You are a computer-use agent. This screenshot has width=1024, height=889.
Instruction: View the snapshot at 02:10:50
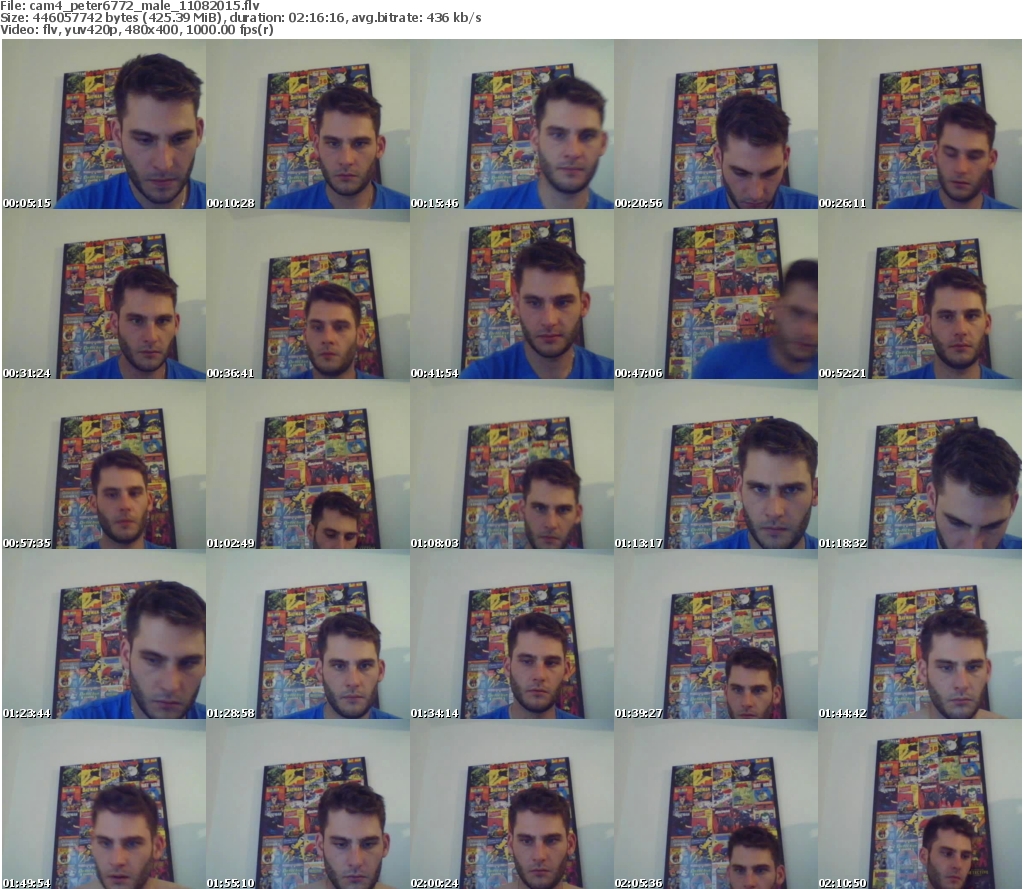[x=920, y=803]
